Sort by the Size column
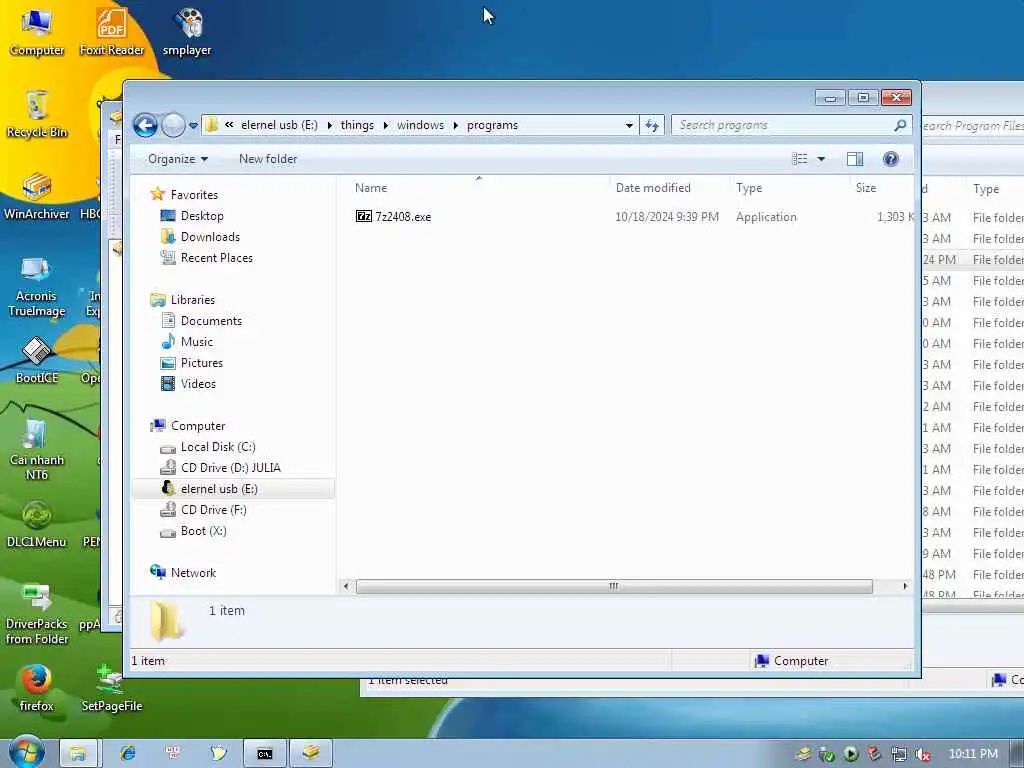This screenshot has width=1024, height=768. pos(882,187)
